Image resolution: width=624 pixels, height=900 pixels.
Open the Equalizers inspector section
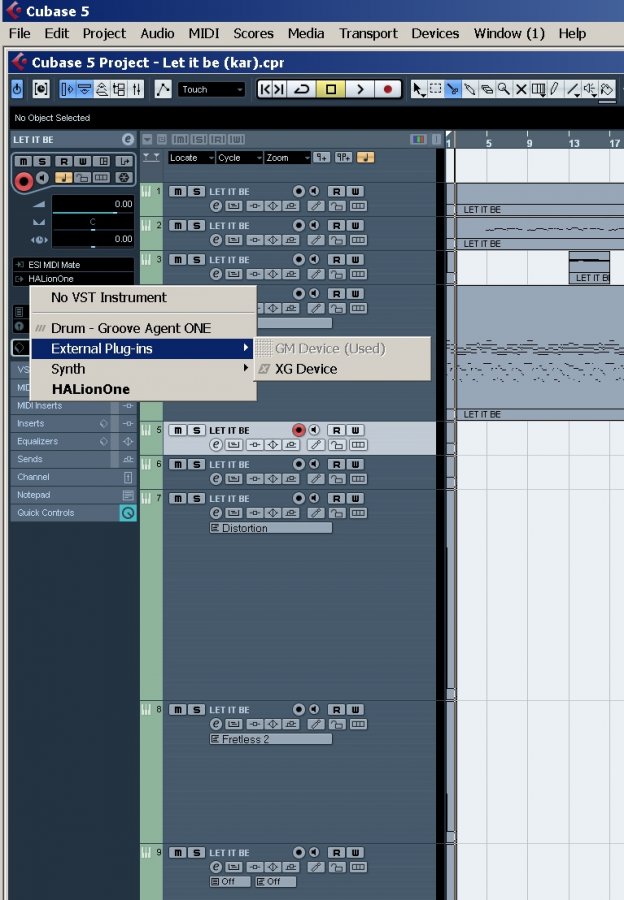point(73,441)
